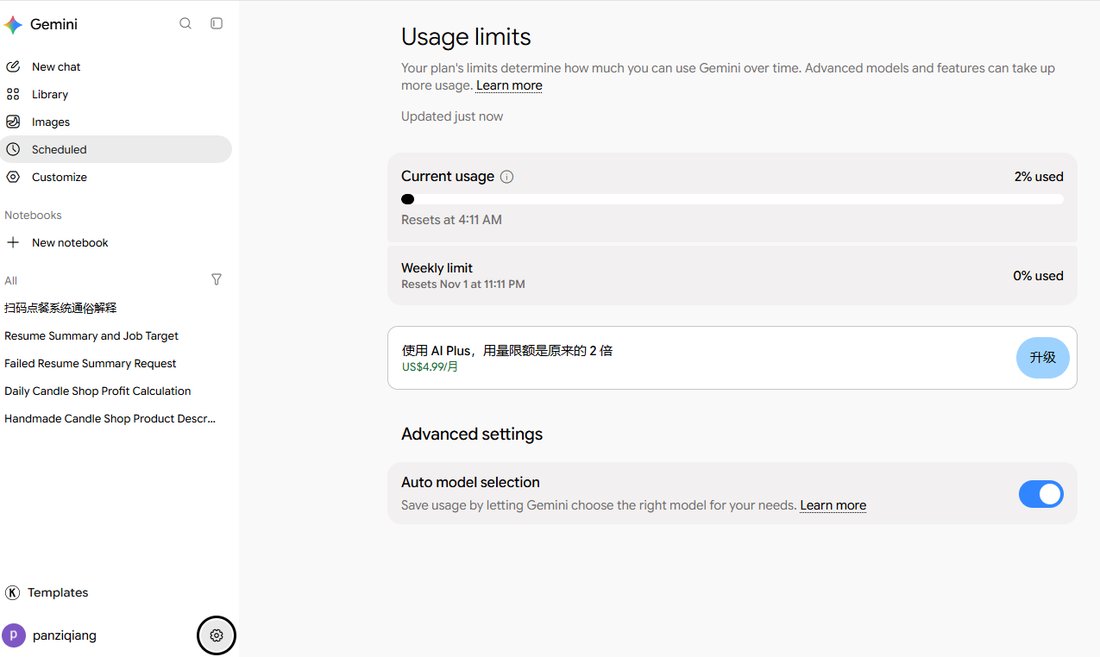Viewport: 1100px width, 657px height.
Task: Click the Updated just now text
Action: [x=452, y=116]
